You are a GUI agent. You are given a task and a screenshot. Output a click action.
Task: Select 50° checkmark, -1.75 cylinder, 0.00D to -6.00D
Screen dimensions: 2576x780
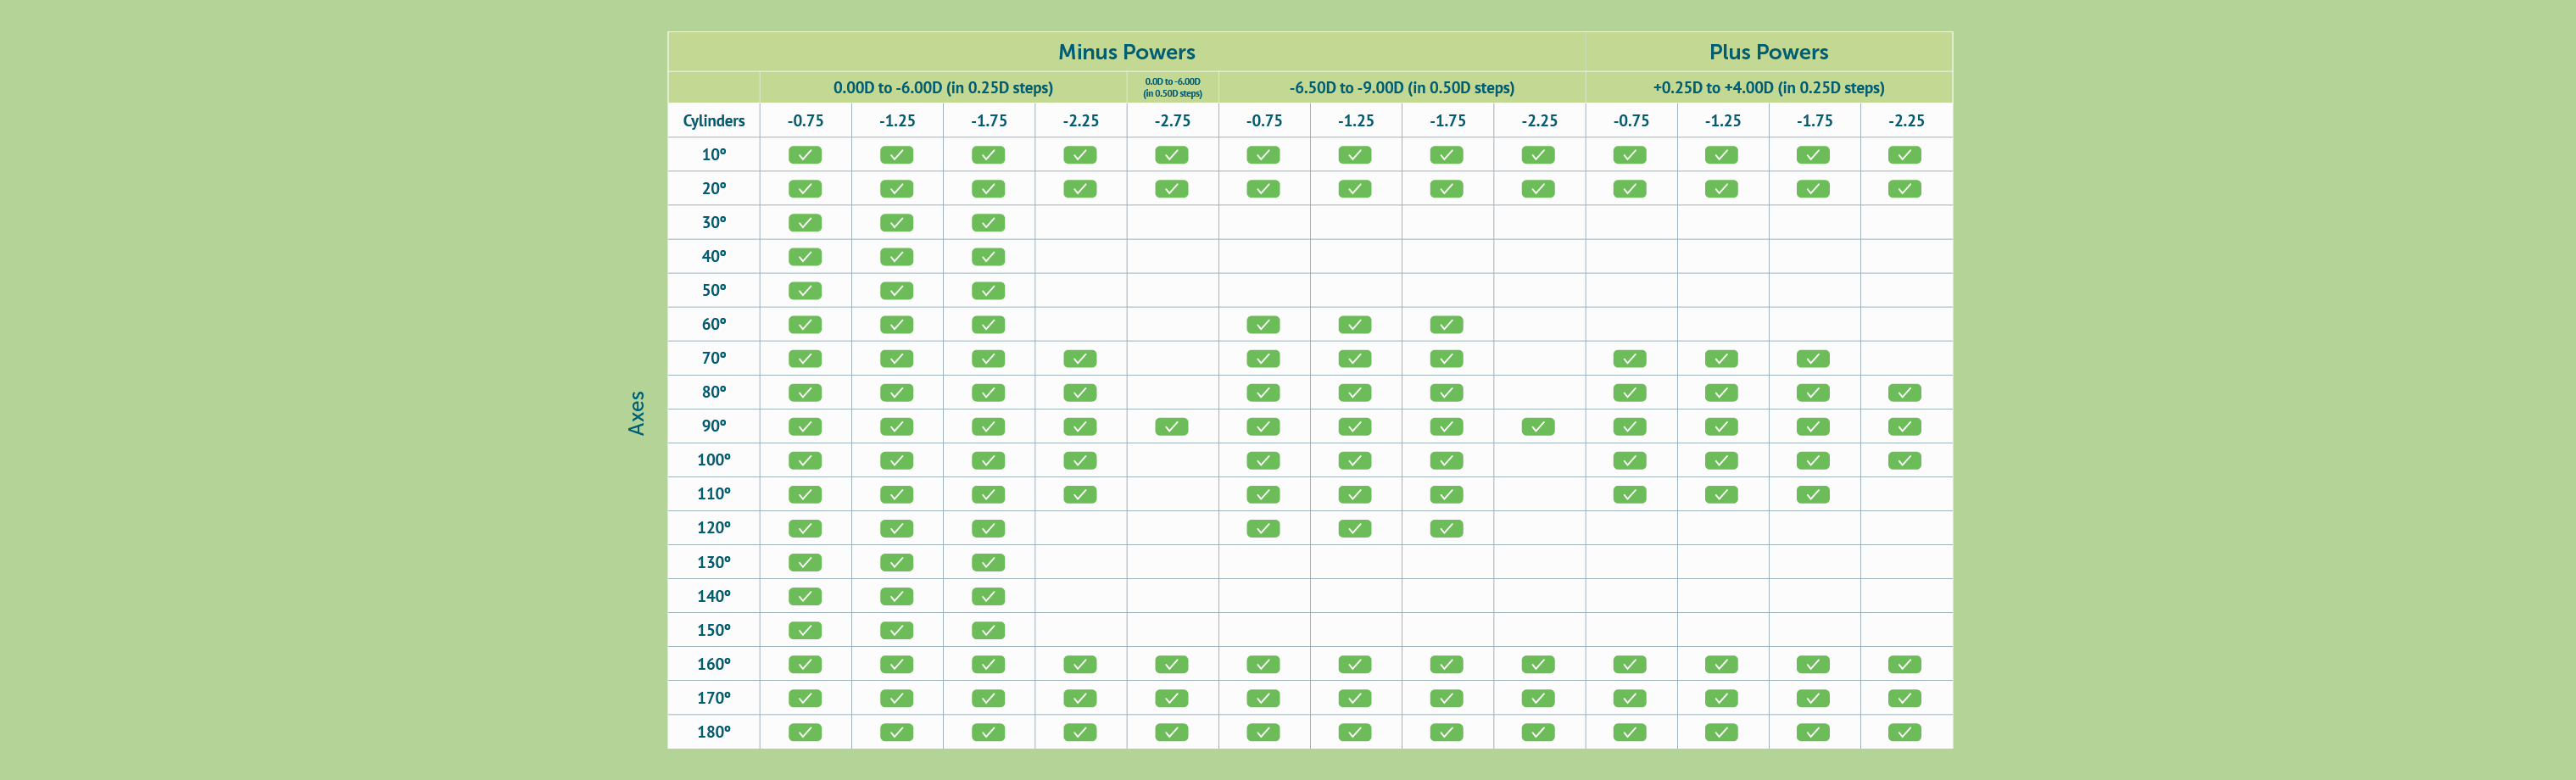[x=988, y=291]
